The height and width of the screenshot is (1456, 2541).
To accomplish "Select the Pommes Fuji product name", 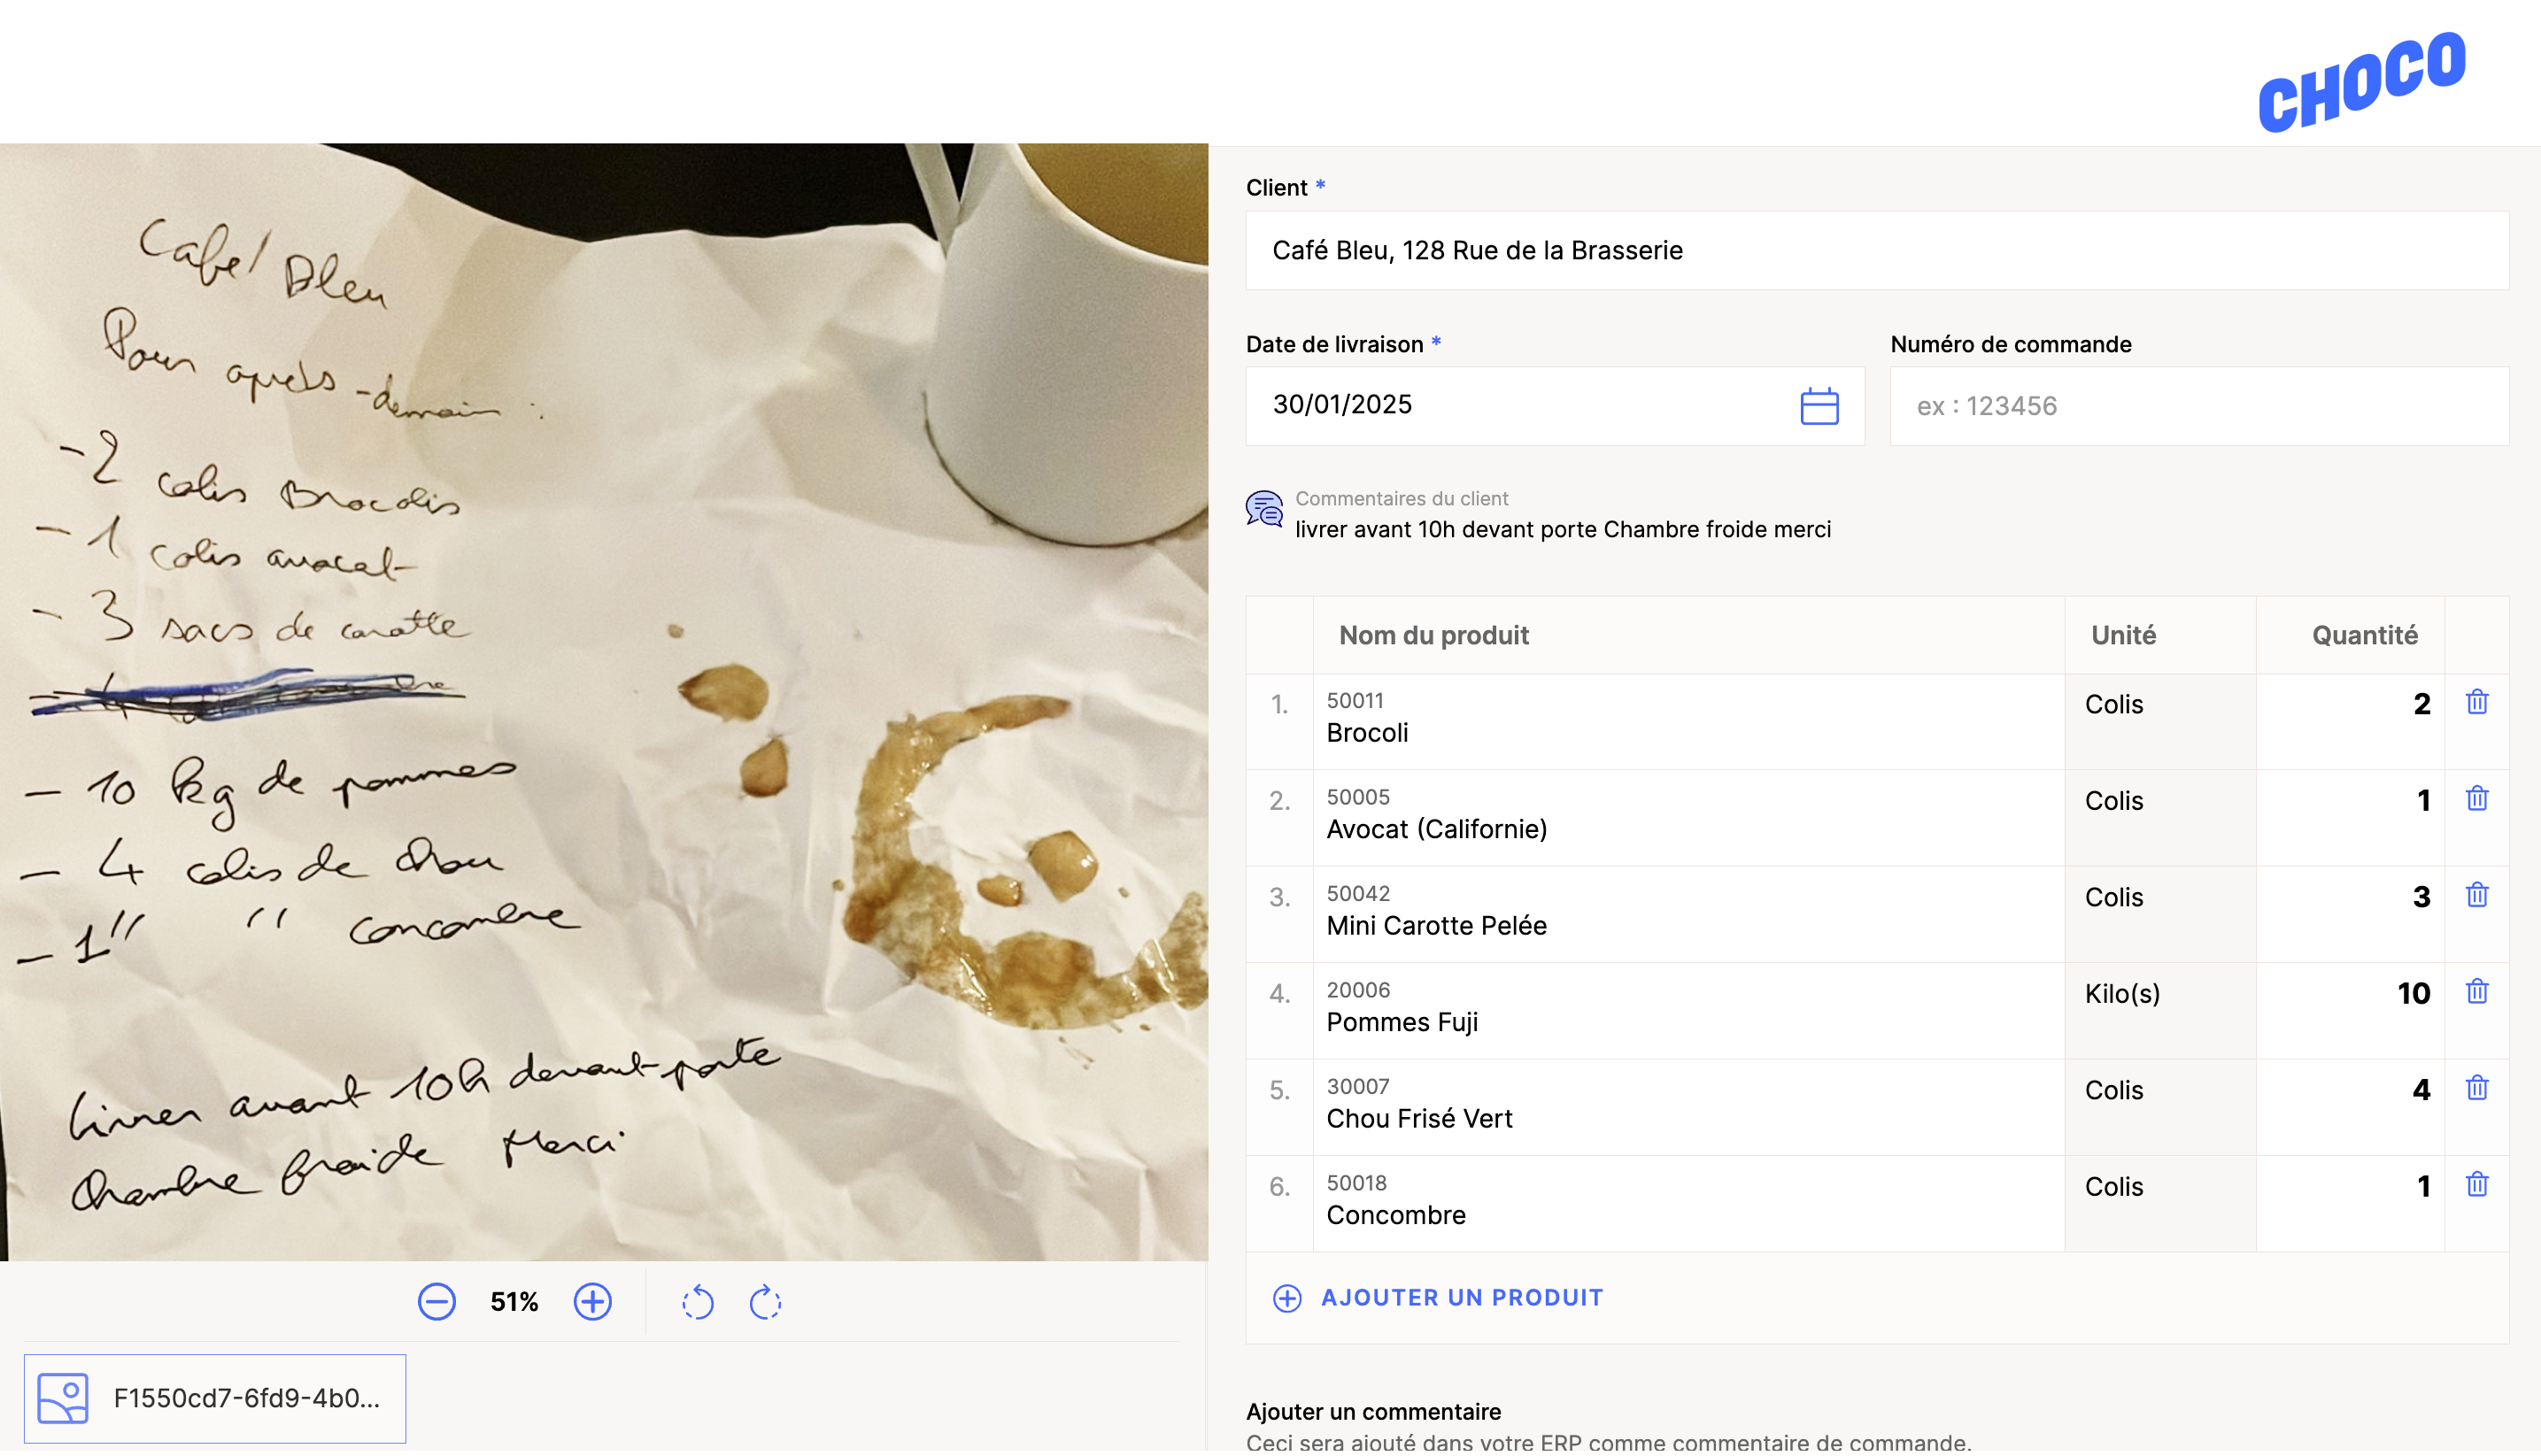I will click(1401, 1022).
